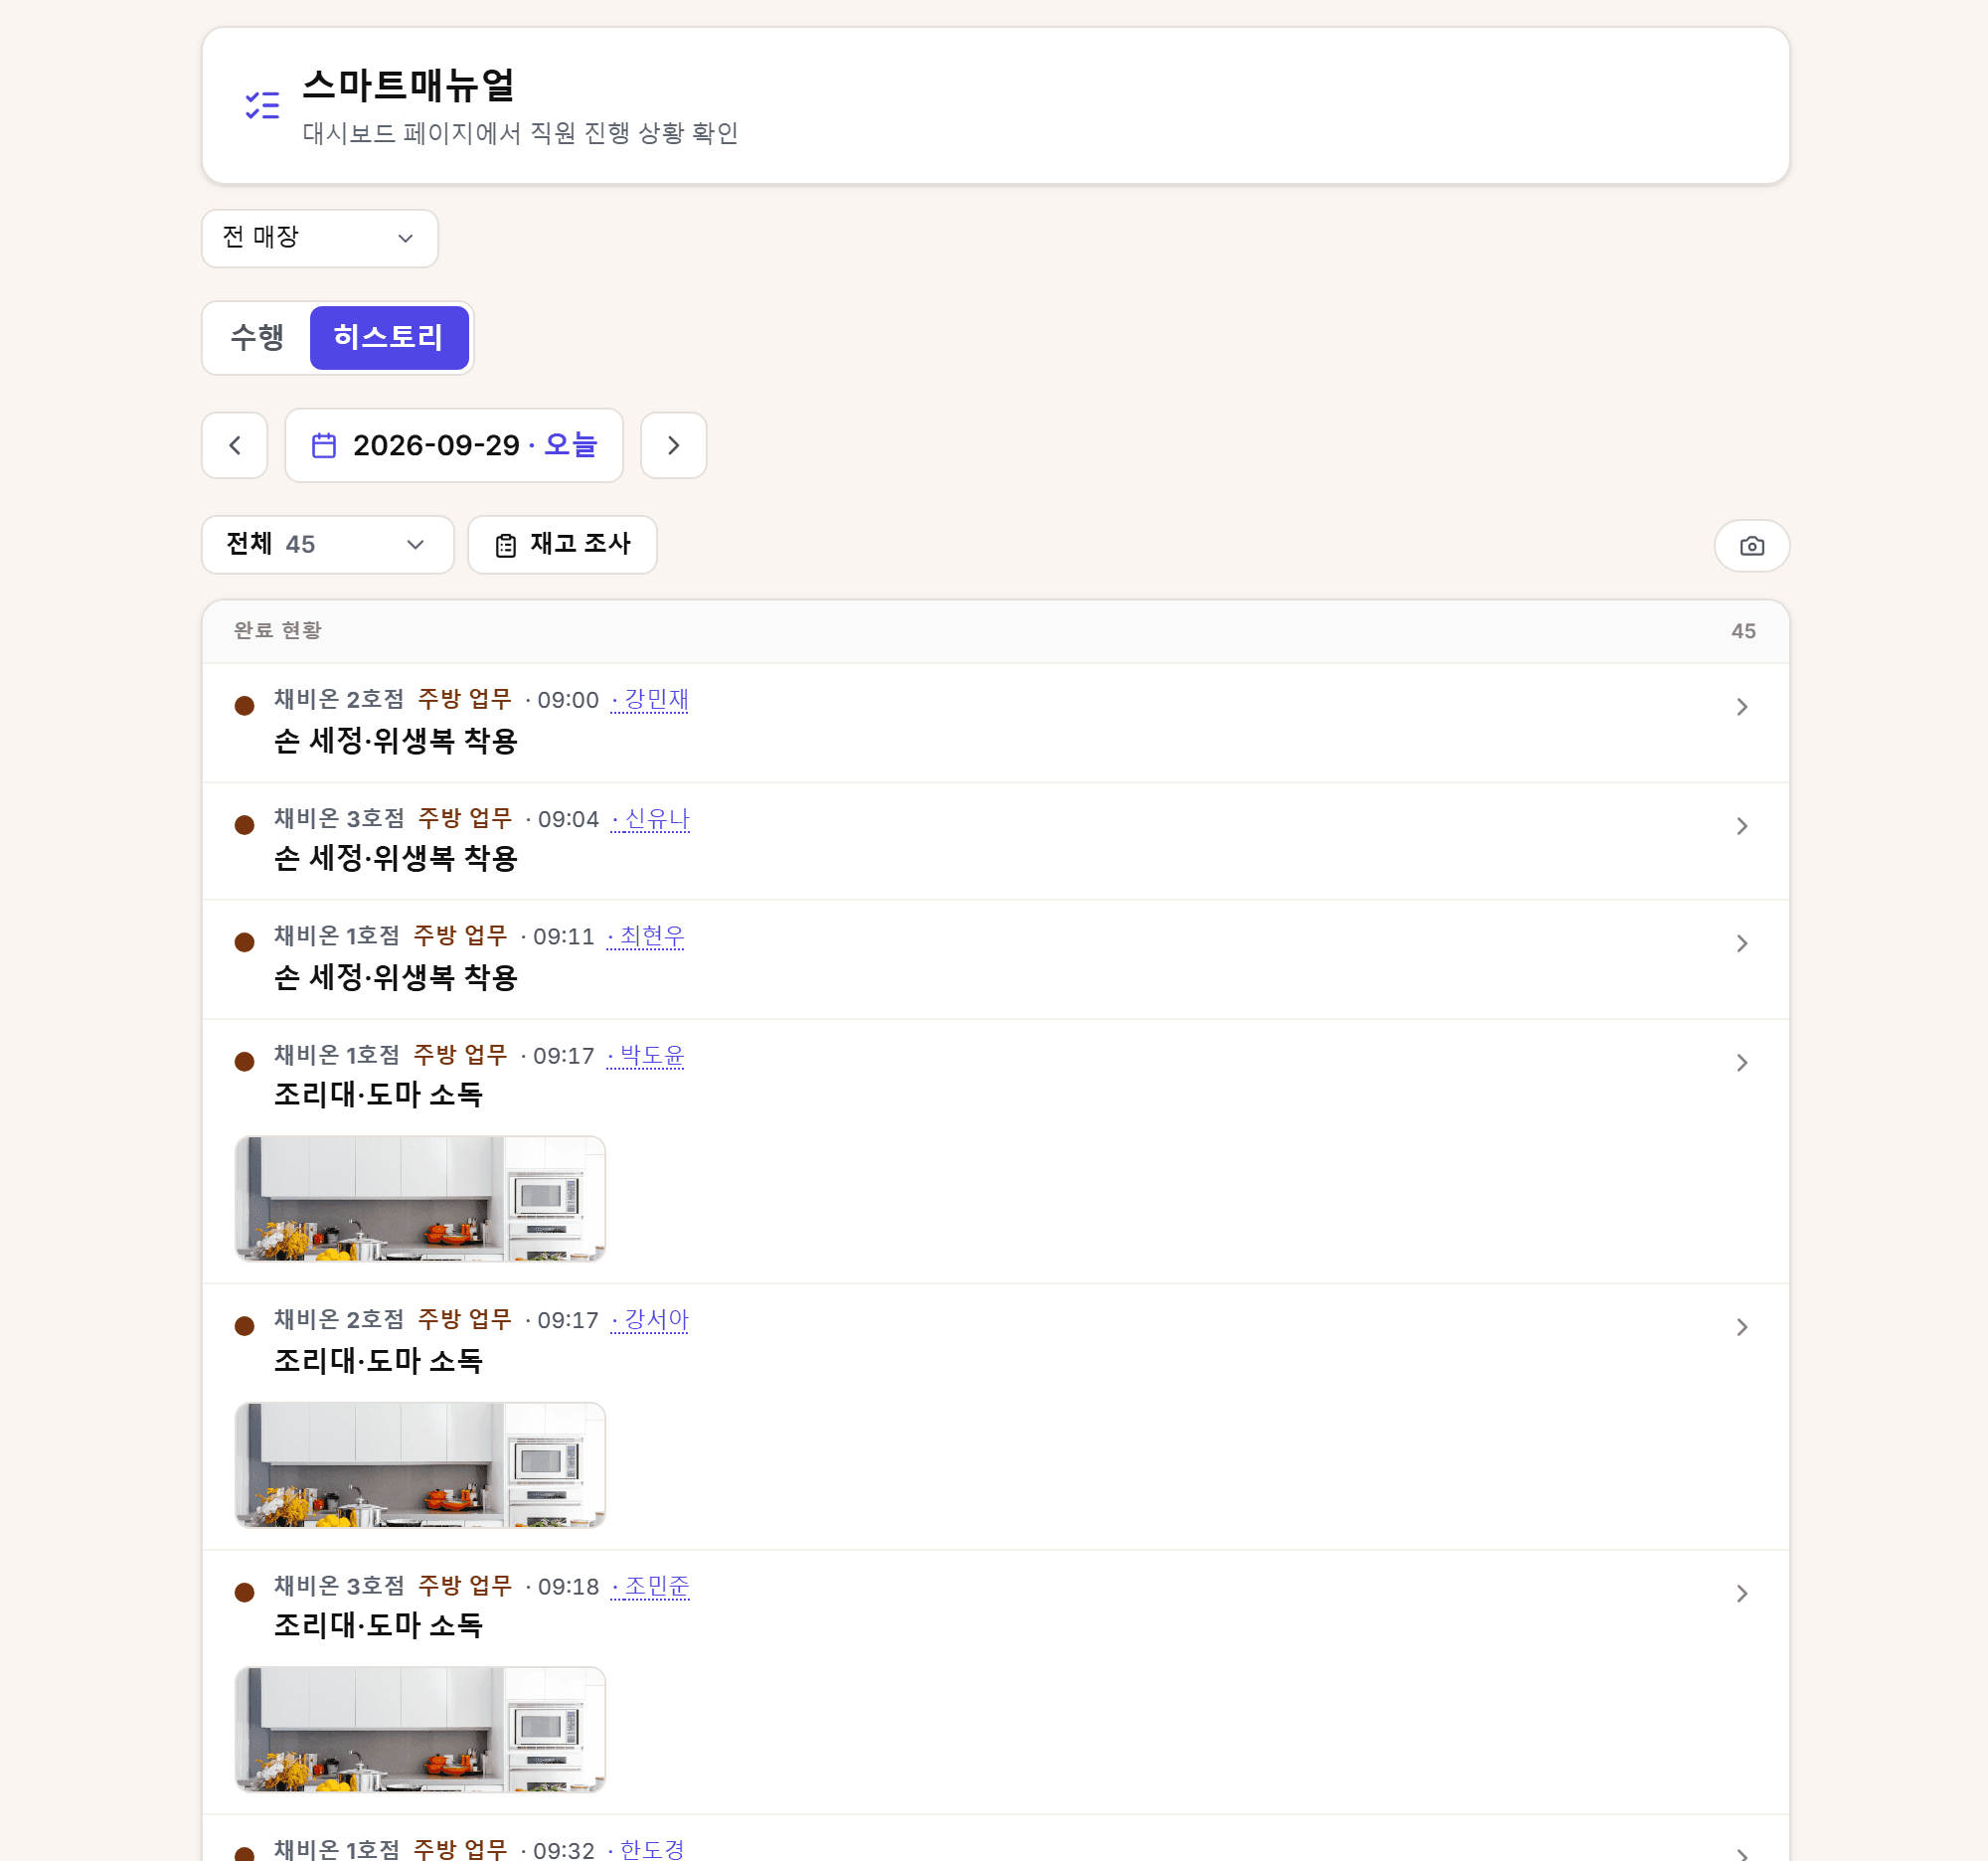The image size is (1988, 1861).
Task: Open the date picker showing 2026-09-29
Action: tap(454, 445)
